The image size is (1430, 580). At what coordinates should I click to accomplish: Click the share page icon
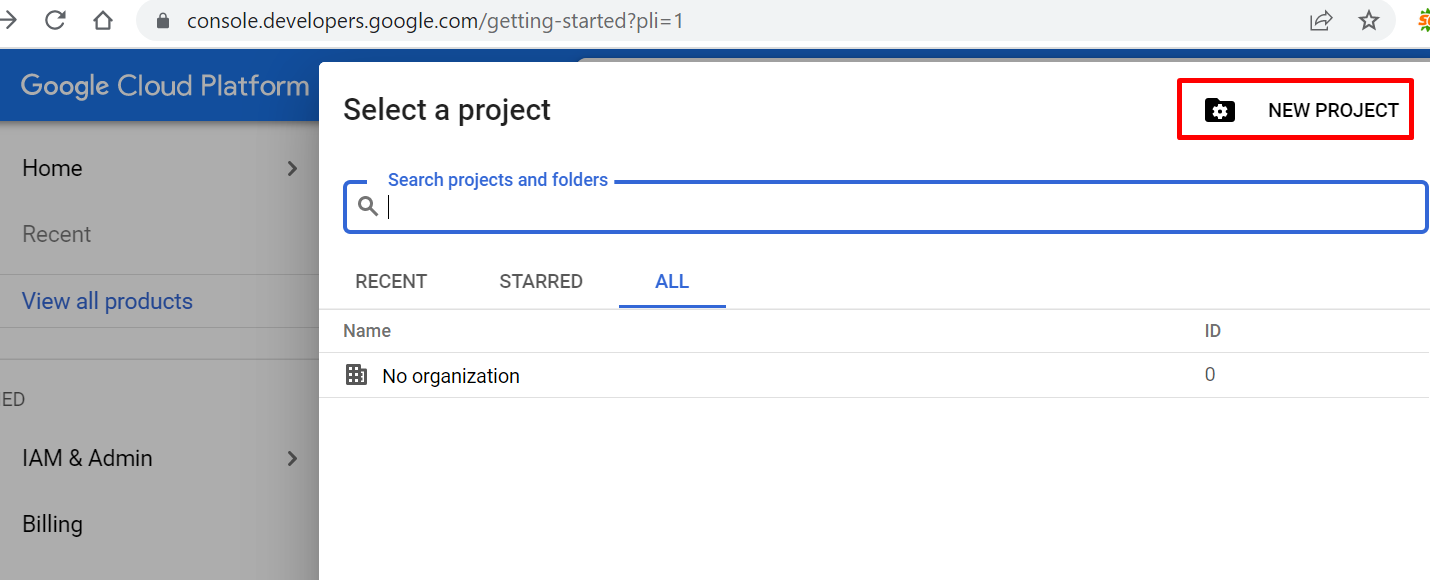click(1321, 21)
